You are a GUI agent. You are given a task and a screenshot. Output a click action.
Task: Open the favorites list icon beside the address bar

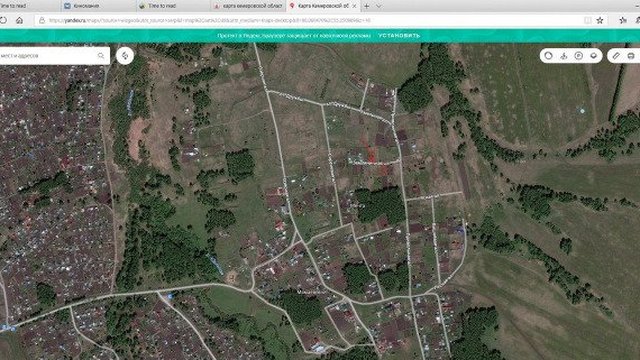(622, 20)
